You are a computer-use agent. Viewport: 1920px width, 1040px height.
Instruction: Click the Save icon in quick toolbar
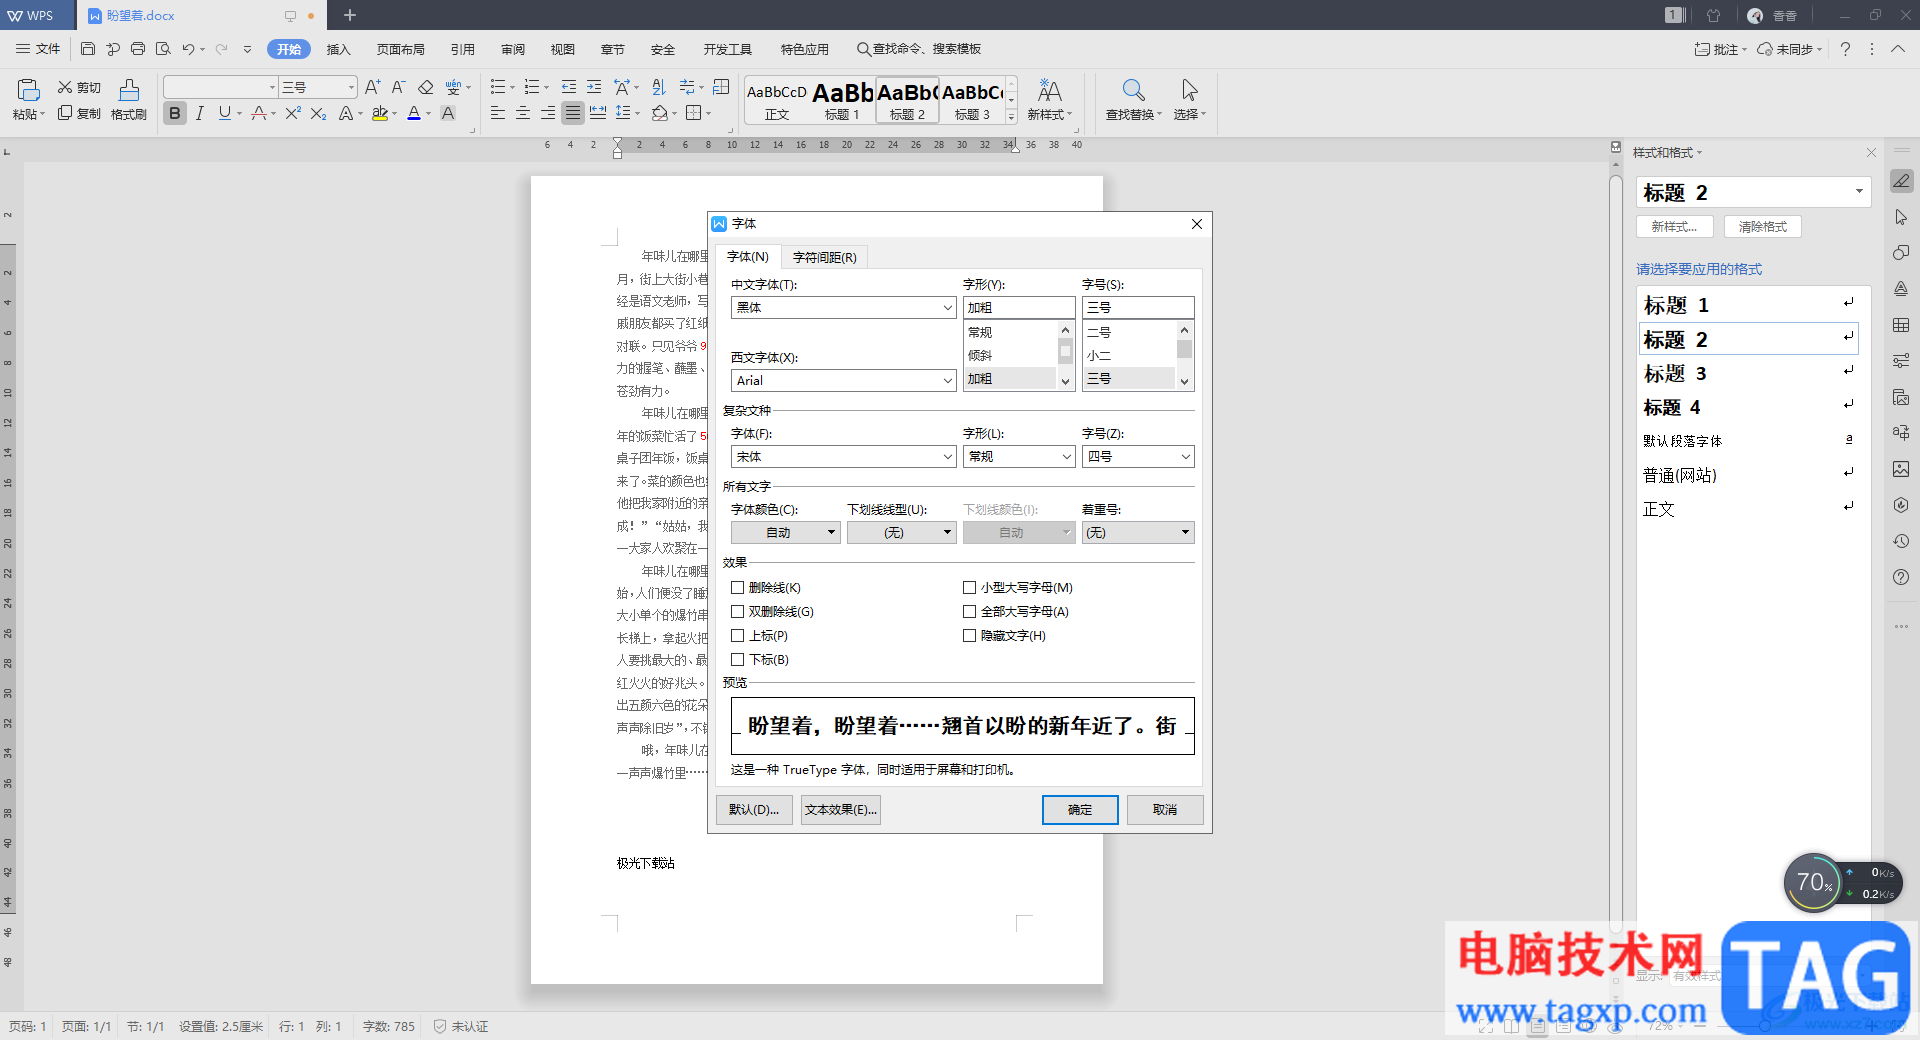88,49
